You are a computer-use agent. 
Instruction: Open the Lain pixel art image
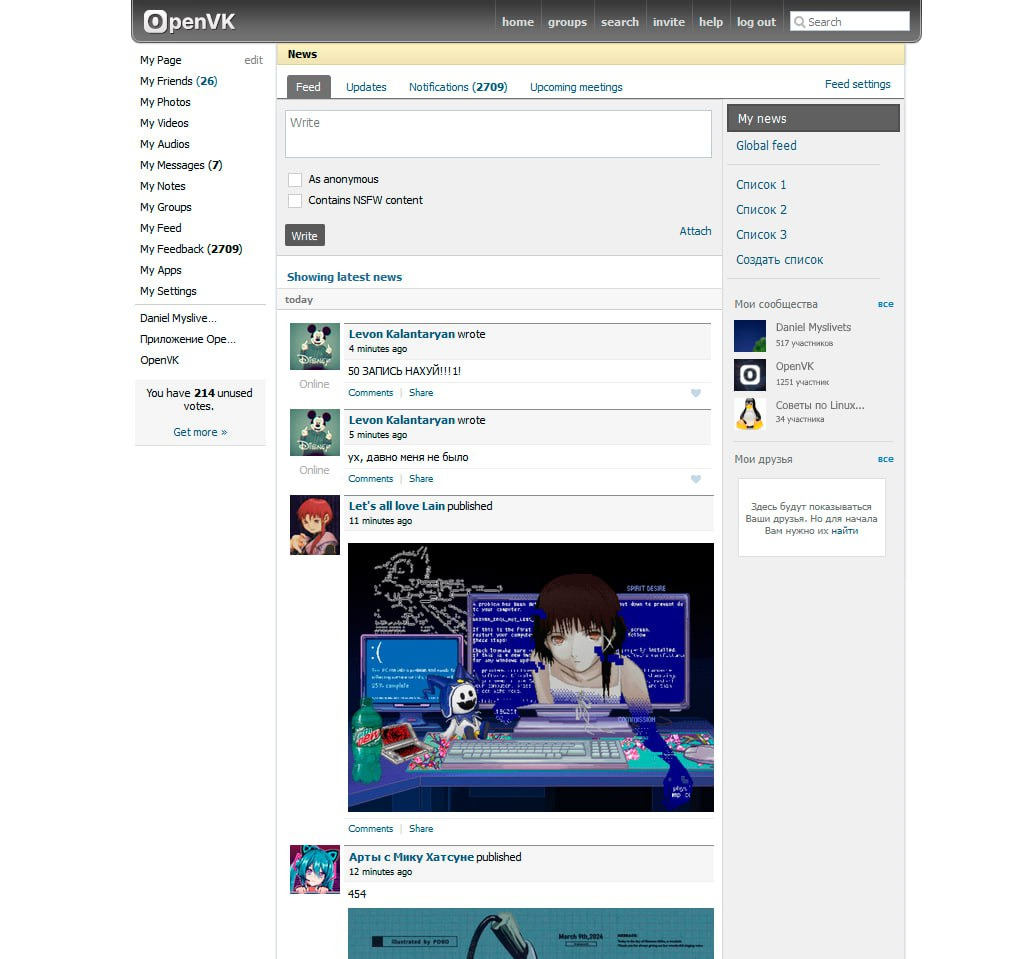pos(530,677)
